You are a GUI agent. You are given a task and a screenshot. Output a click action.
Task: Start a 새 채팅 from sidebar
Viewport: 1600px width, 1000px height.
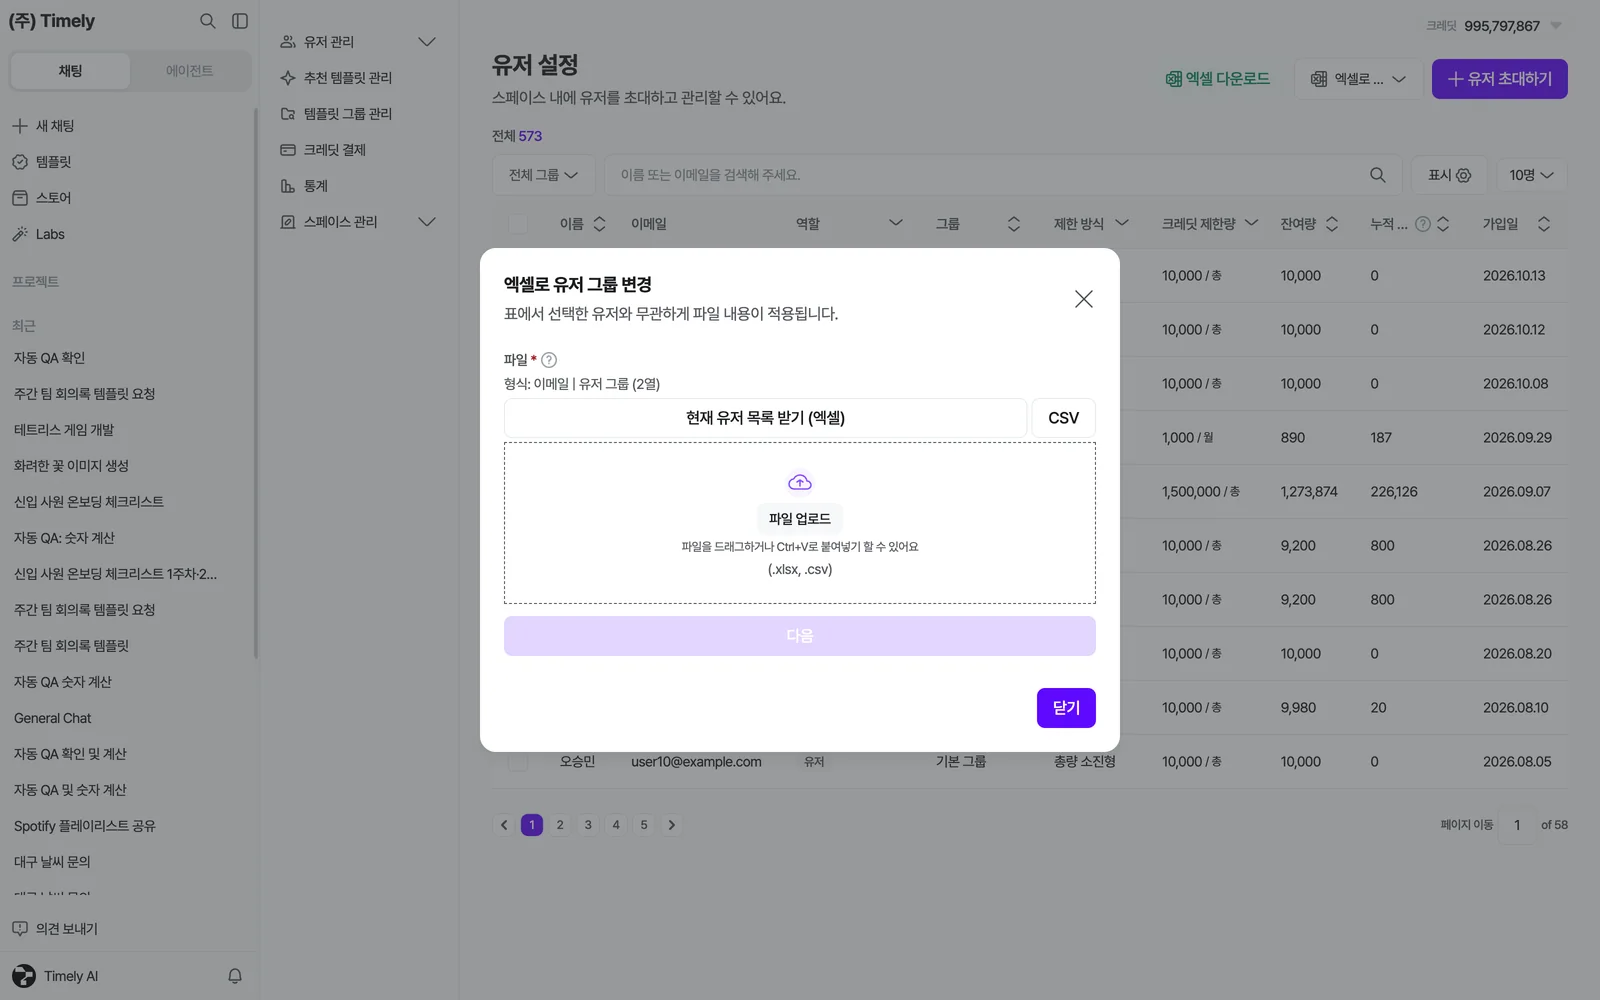[x=44, y=126]
